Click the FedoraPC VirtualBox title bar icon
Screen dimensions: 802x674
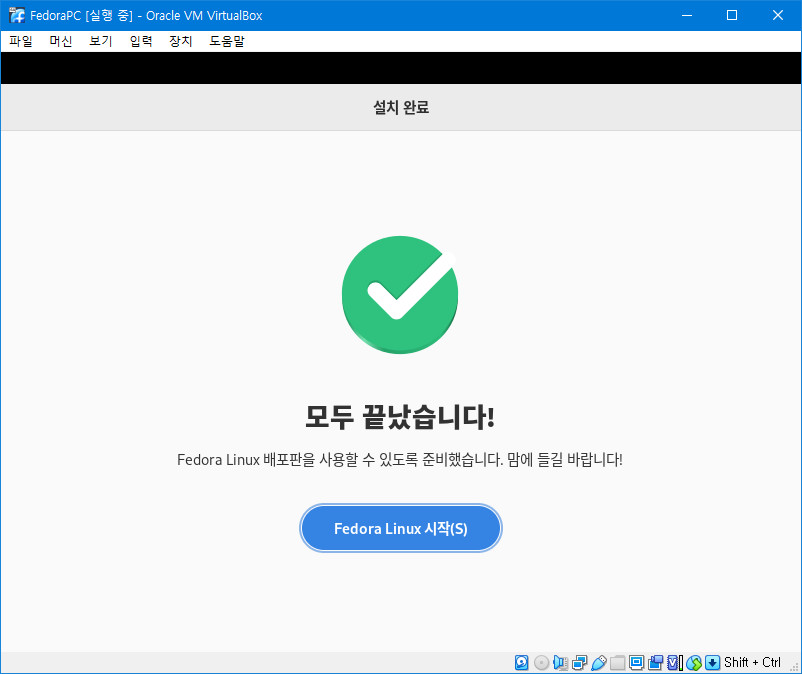17,15
